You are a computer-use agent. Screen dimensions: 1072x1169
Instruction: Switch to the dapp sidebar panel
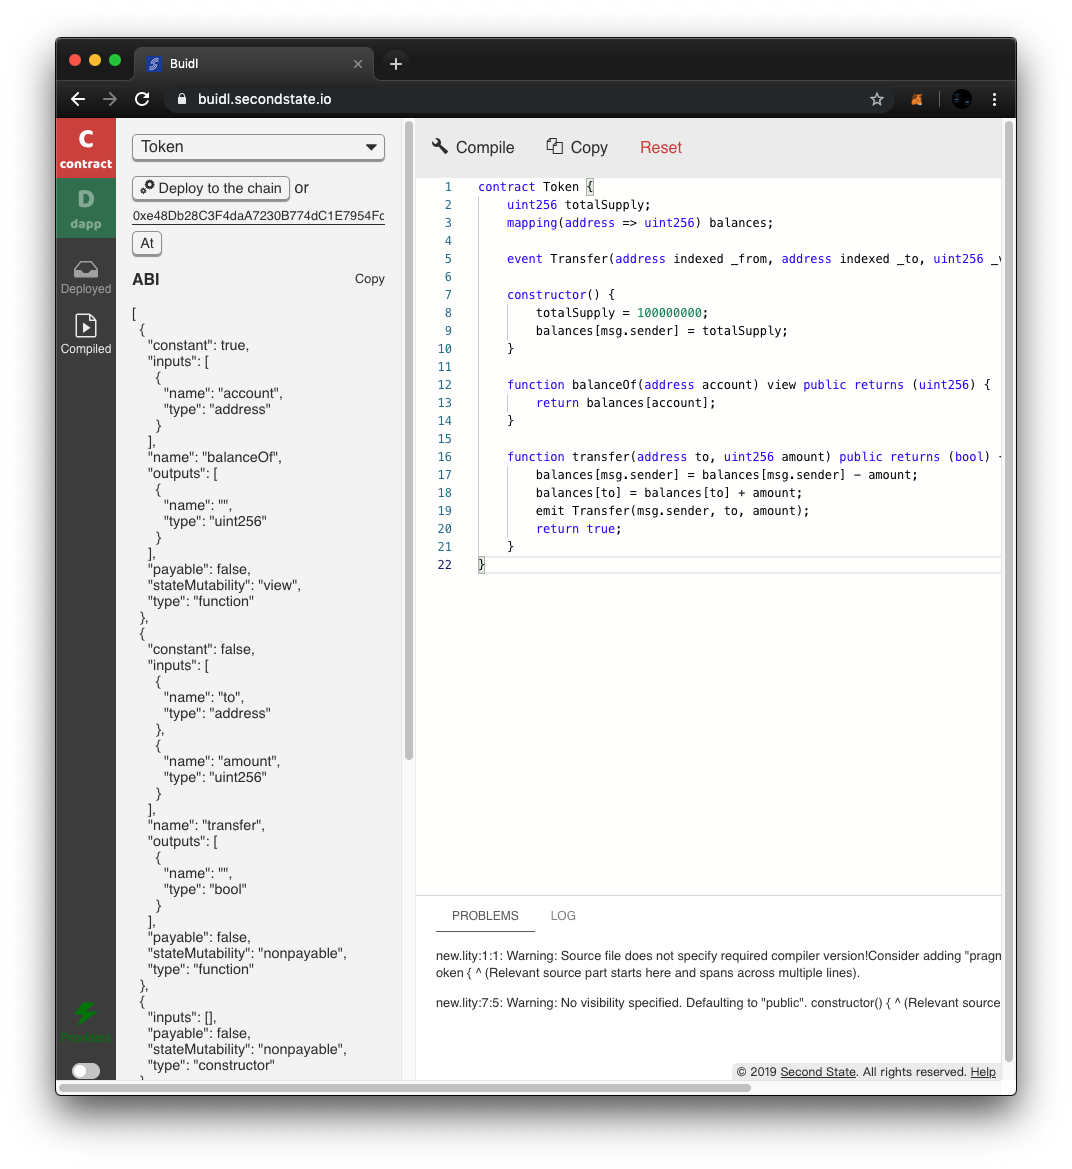coord(86,208)
